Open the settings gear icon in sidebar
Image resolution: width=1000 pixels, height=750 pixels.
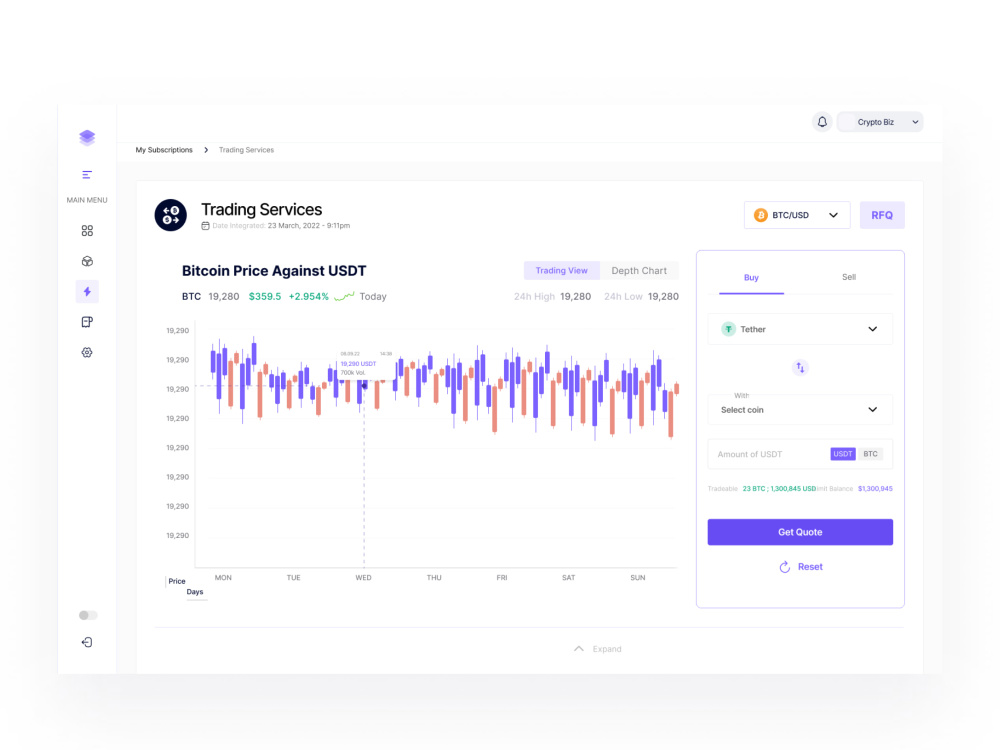[x=87, y=353]
